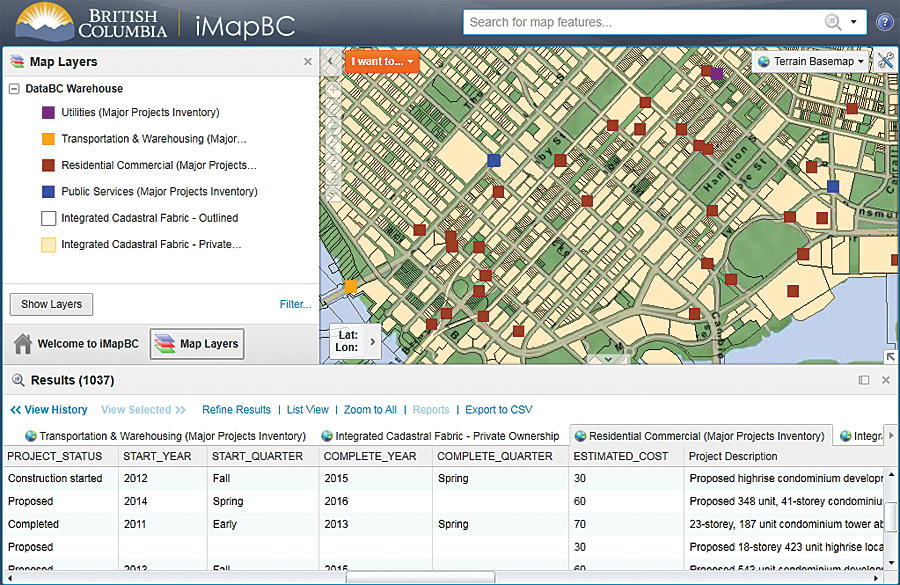Collapse the DataBC Warehouse group
Screen dimensions: 900x585
[x=14, y=89]
